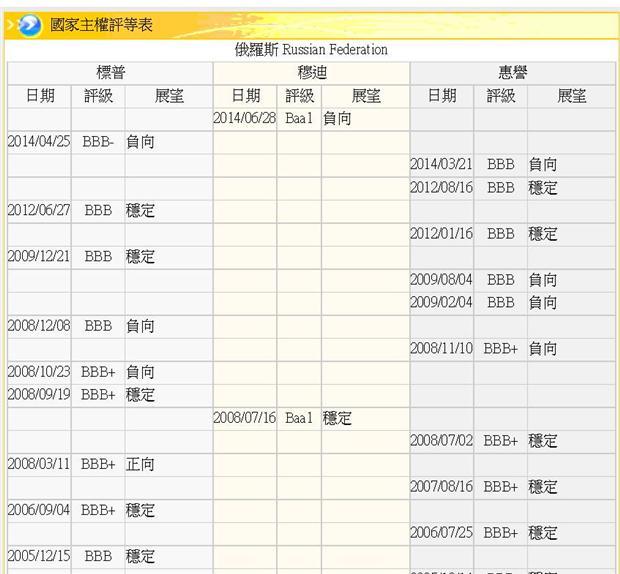
Task: Click the date 2008/10/23
Action: 39,372
